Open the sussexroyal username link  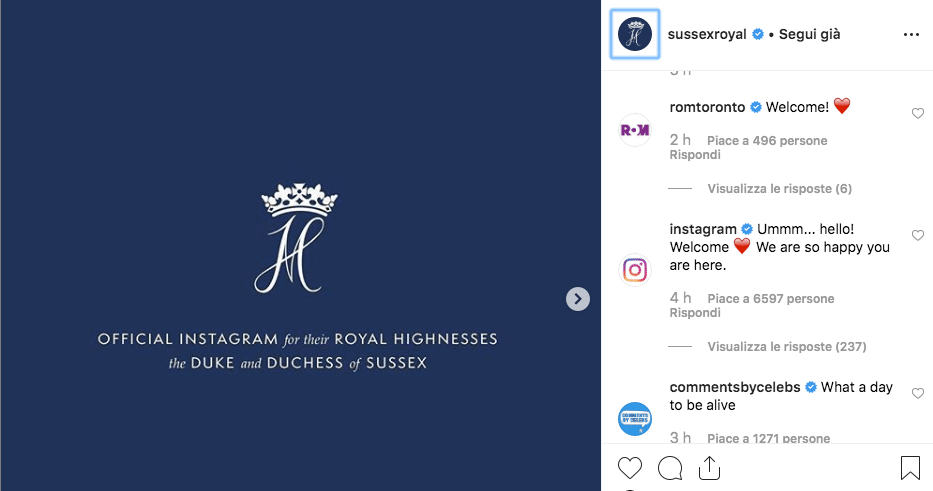pyautogui.click(x=707, y=34)
